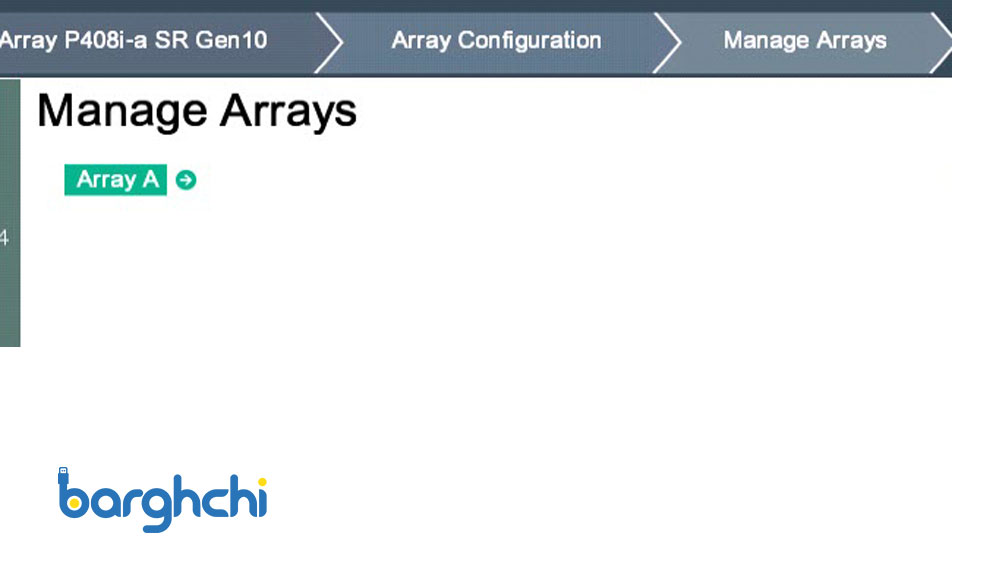Select the Array Configuration breadcrumb
Screen dimensions: 1000x562
coord(496,41)
